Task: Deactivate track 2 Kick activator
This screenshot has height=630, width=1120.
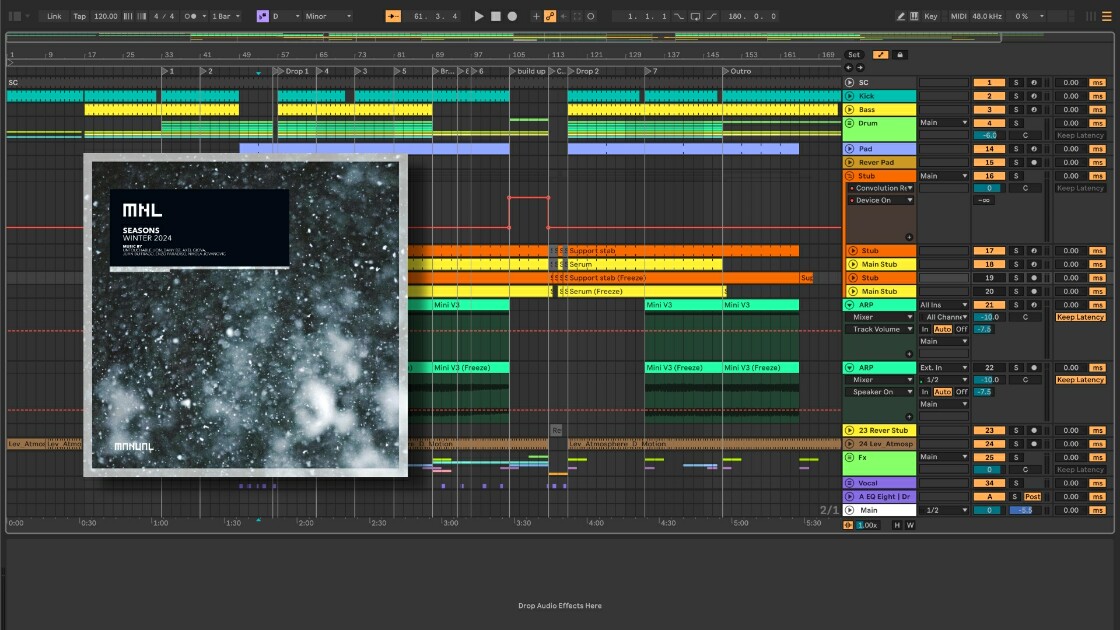Action: pyautogui.click(x=989, y=96)
